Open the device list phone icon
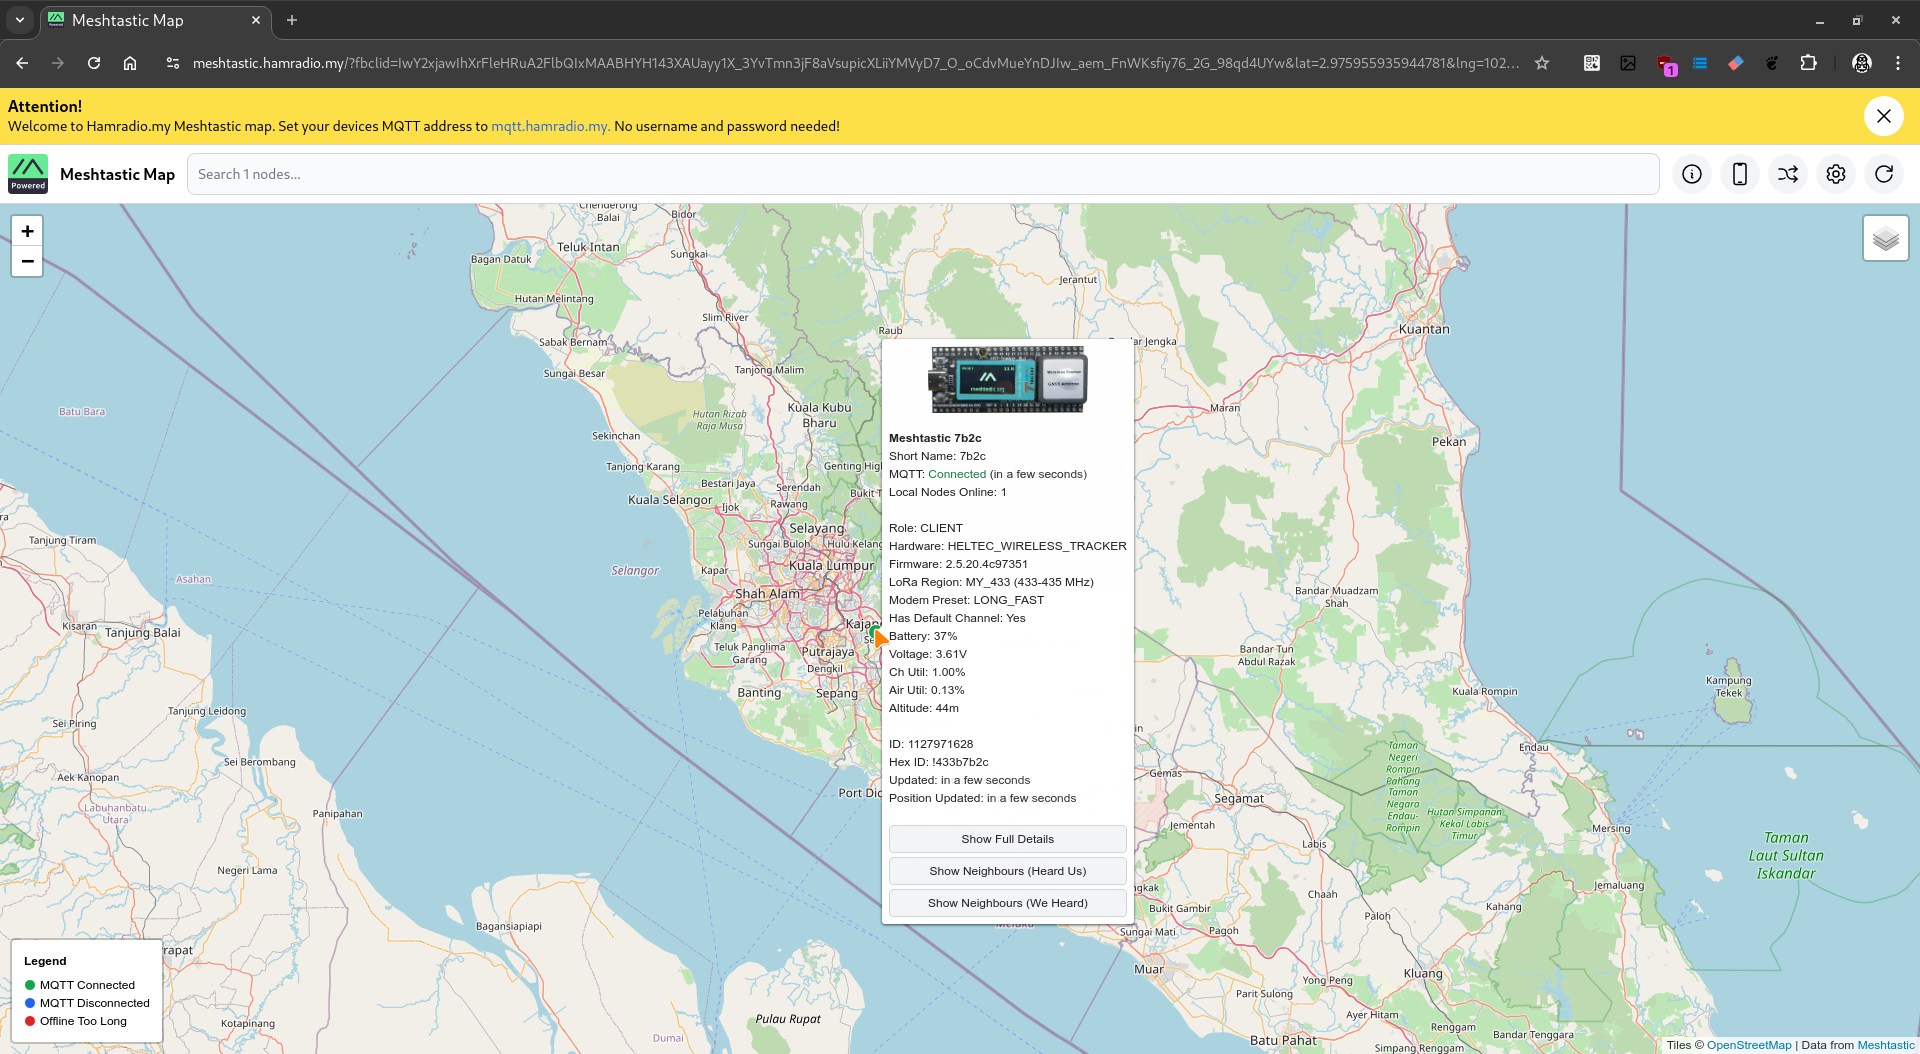Image resolution: width=1920 pixels, height=1054 pixels. [x=1739, y=174]
